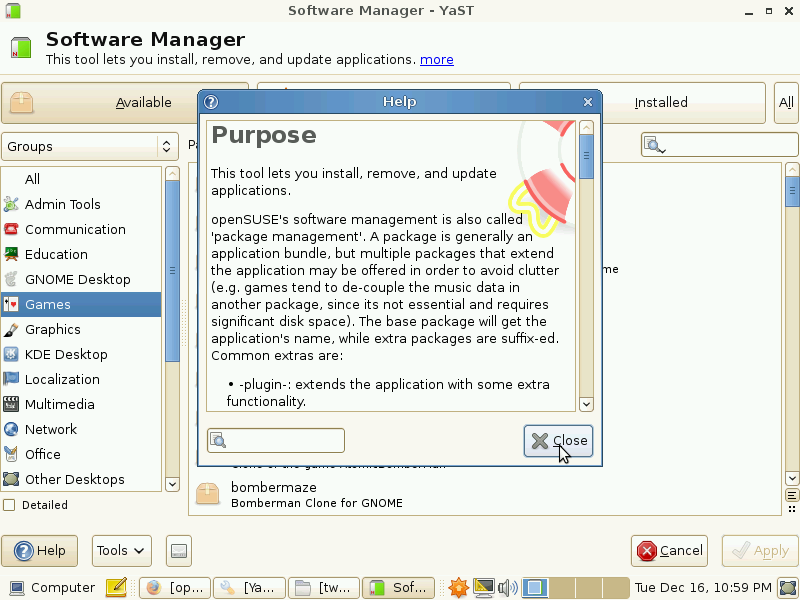The width and height of the screenshot is (800, 600).
Task: Click the Education group icon
Action: point(11,255)
